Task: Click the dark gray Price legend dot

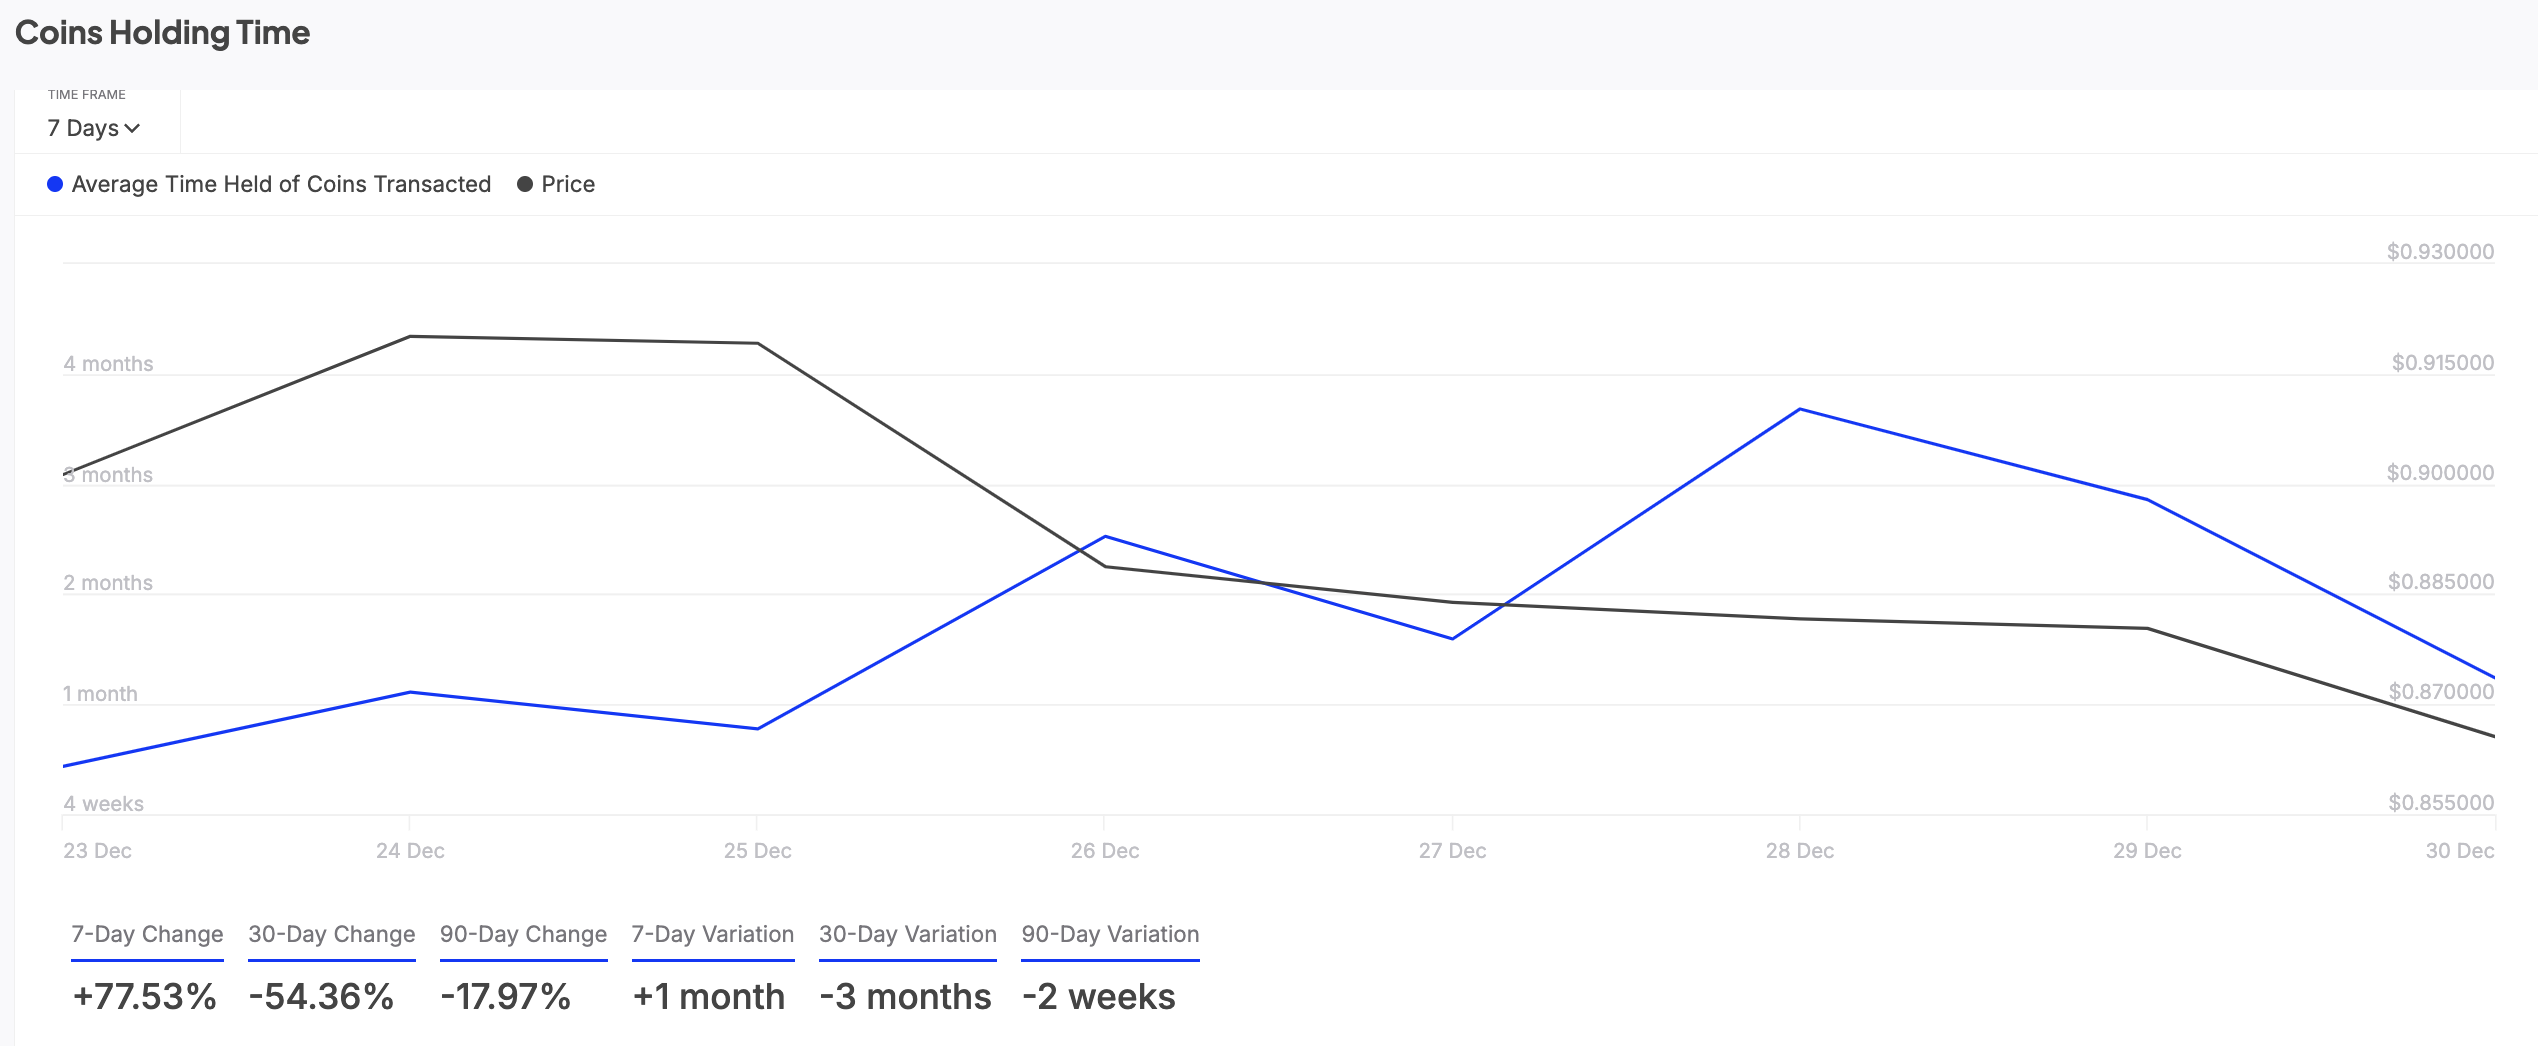Action: pyautogui.click(x=525, y=184)
